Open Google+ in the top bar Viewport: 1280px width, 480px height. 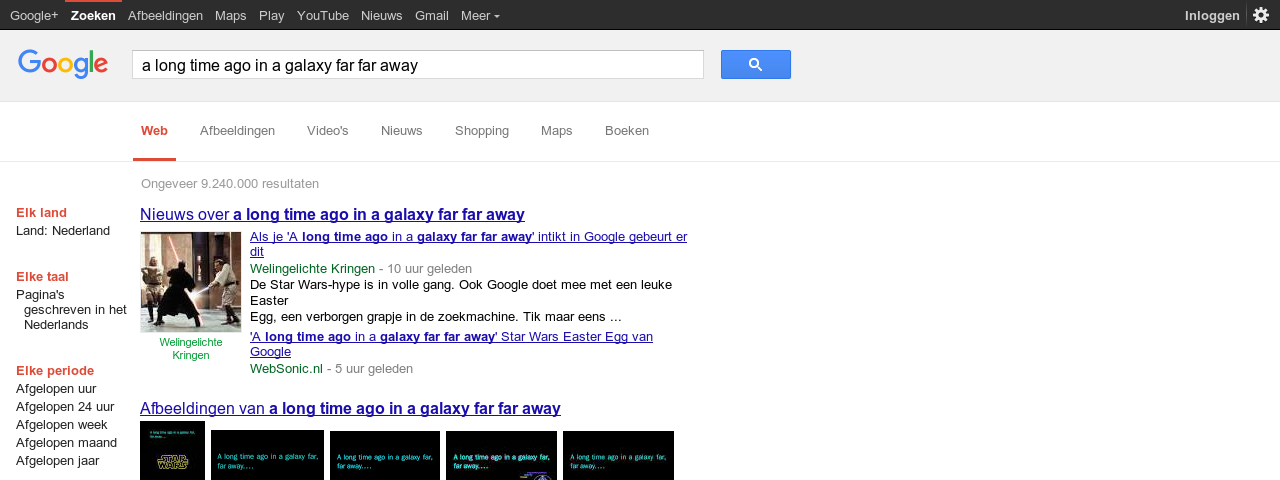(x=34, y=15)
